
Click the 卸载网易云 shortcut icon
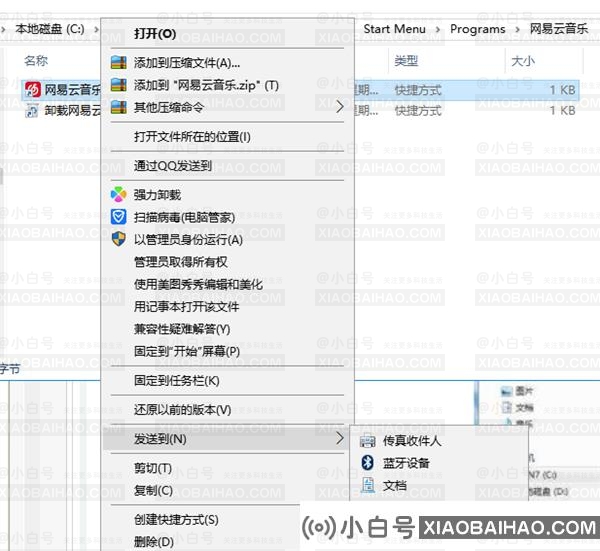pos(32,111)
